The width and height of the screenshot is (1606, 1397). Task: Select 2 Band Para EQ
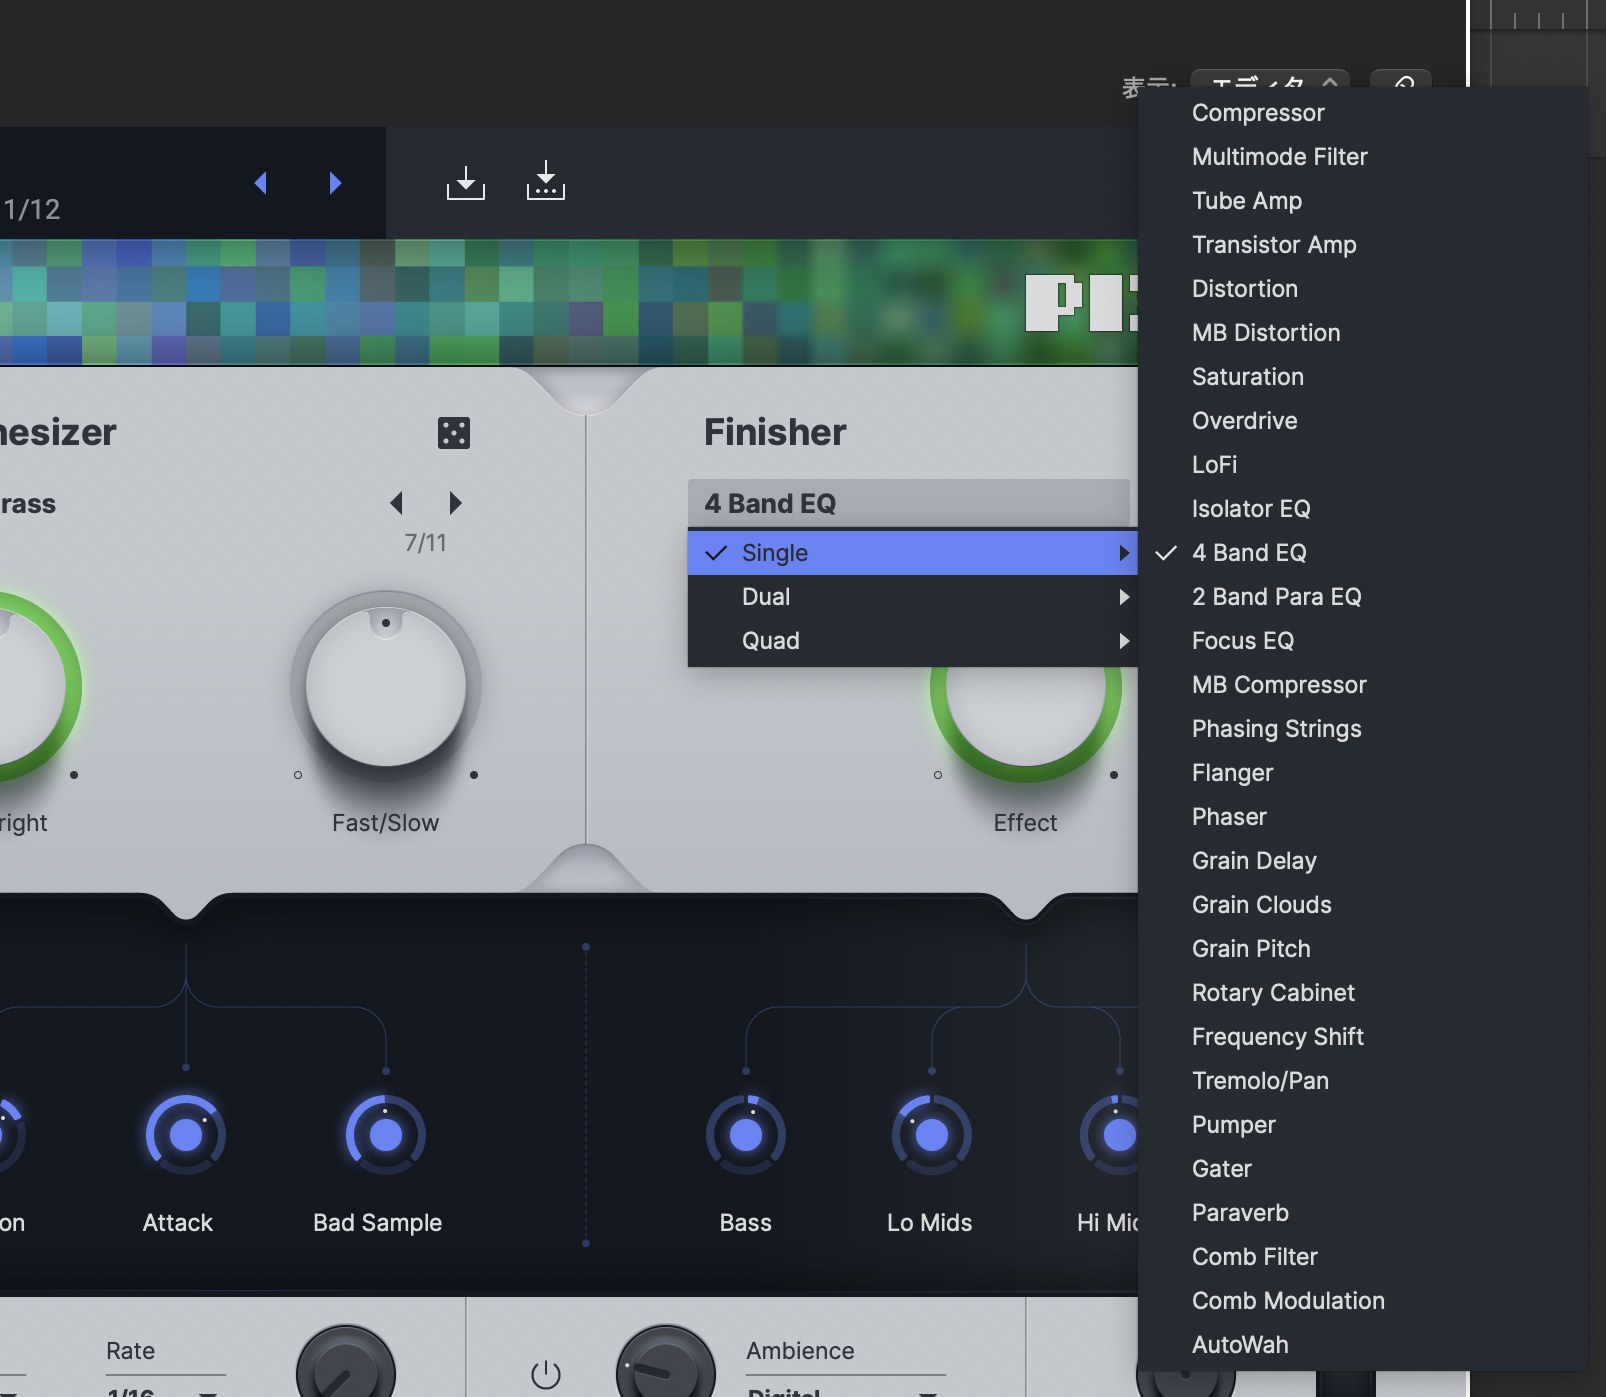(1363, 597)
